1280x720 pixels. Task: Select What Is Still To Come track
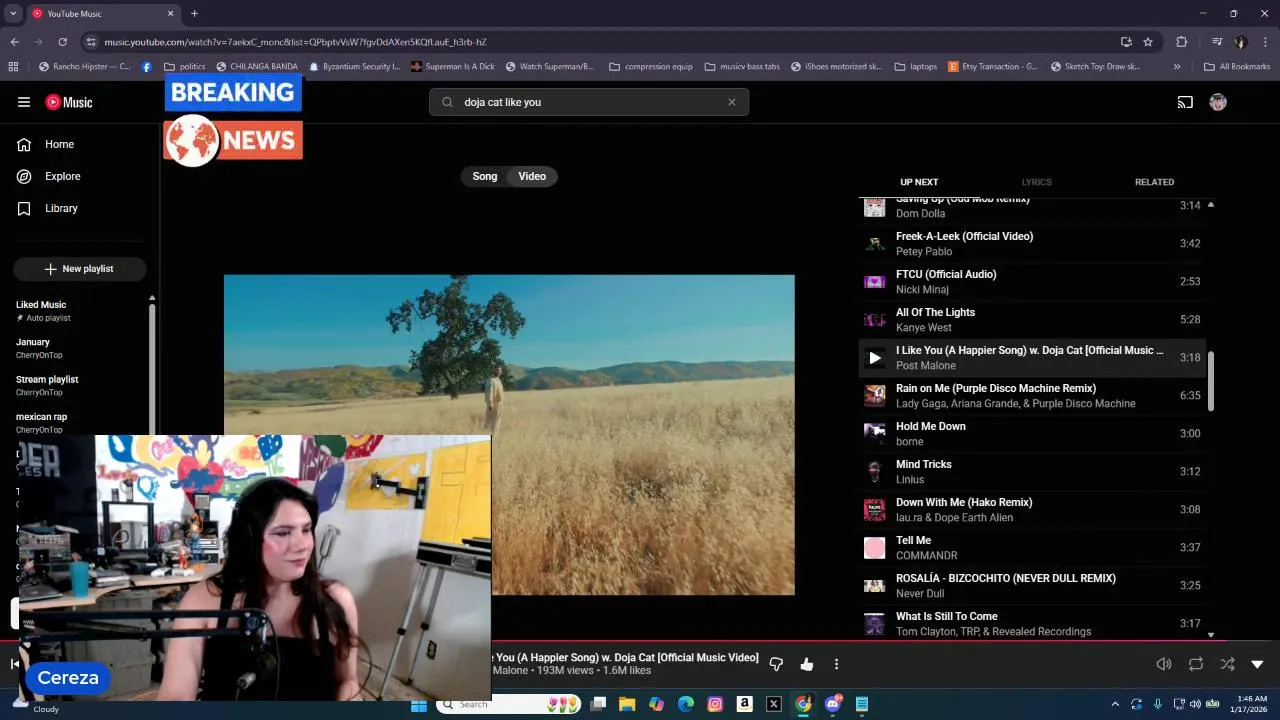click(x=1032, y=624)
